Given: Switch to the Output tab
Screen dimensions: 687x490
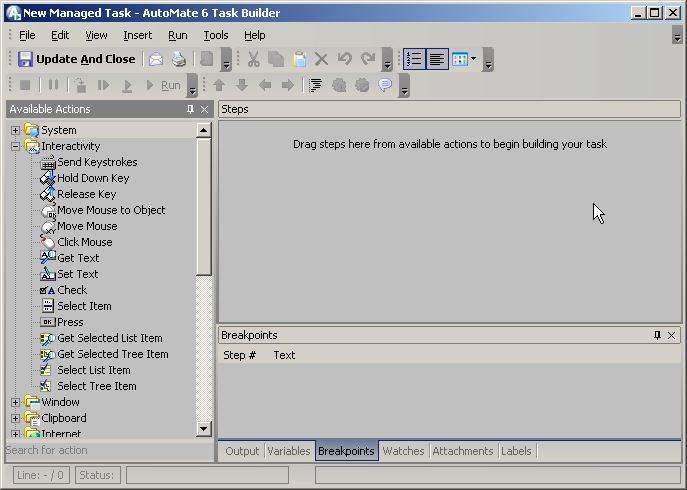Looking at the screenshot, I should [242, 451].
